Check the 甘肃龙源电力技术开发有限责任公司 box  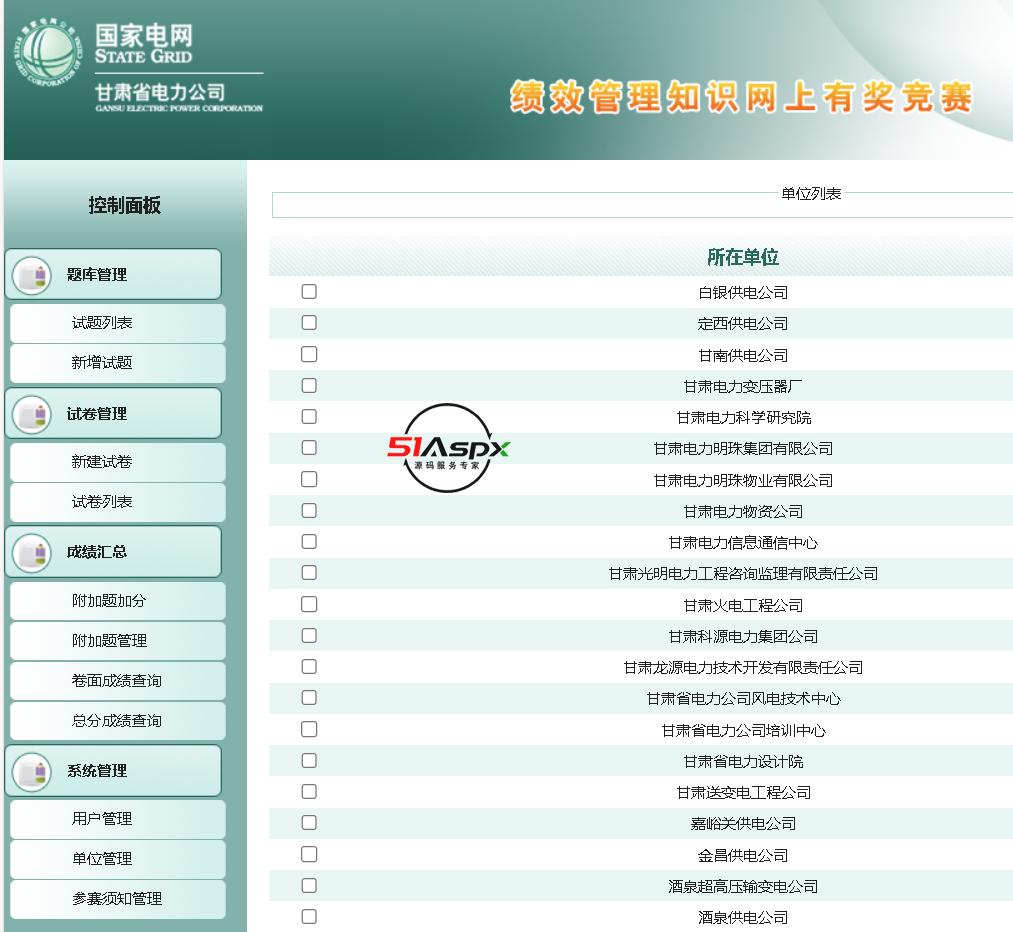point(309,667)
